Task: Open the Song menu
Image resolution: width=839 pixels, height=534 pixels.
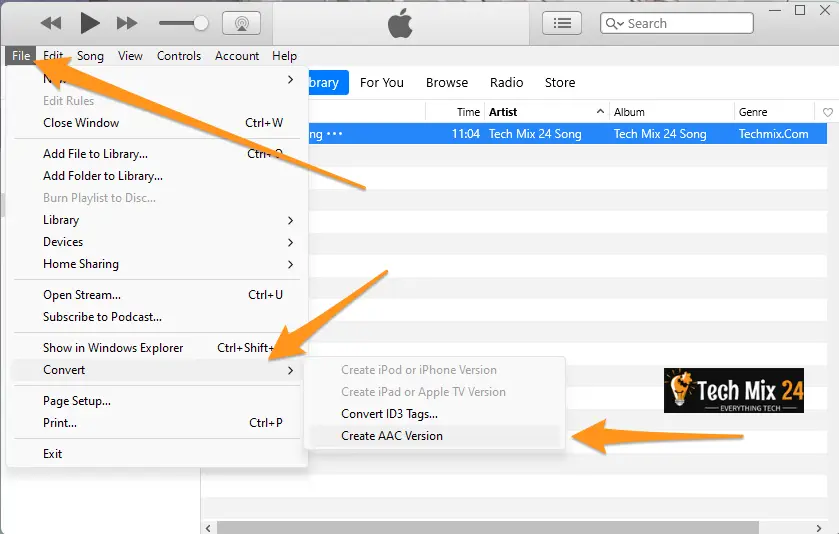Action: [90, 56]
